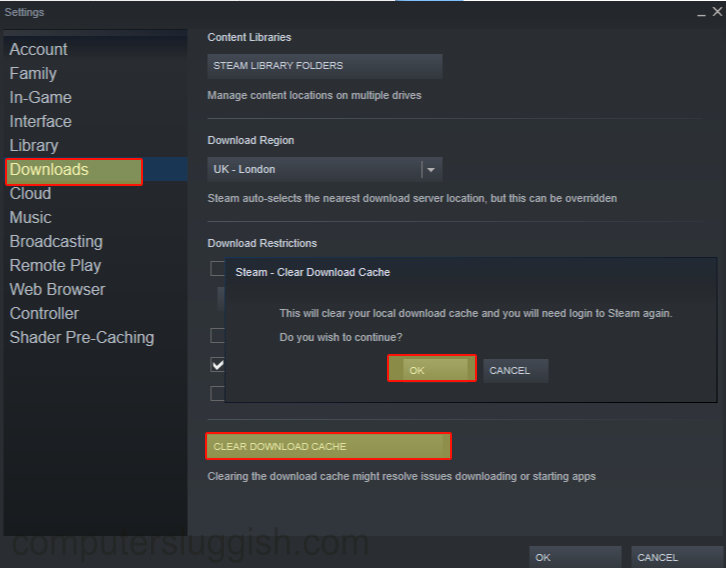Click the 'Download Region' heading
The height and width of the screenshot is (568, 726).
tap(250, 140)
